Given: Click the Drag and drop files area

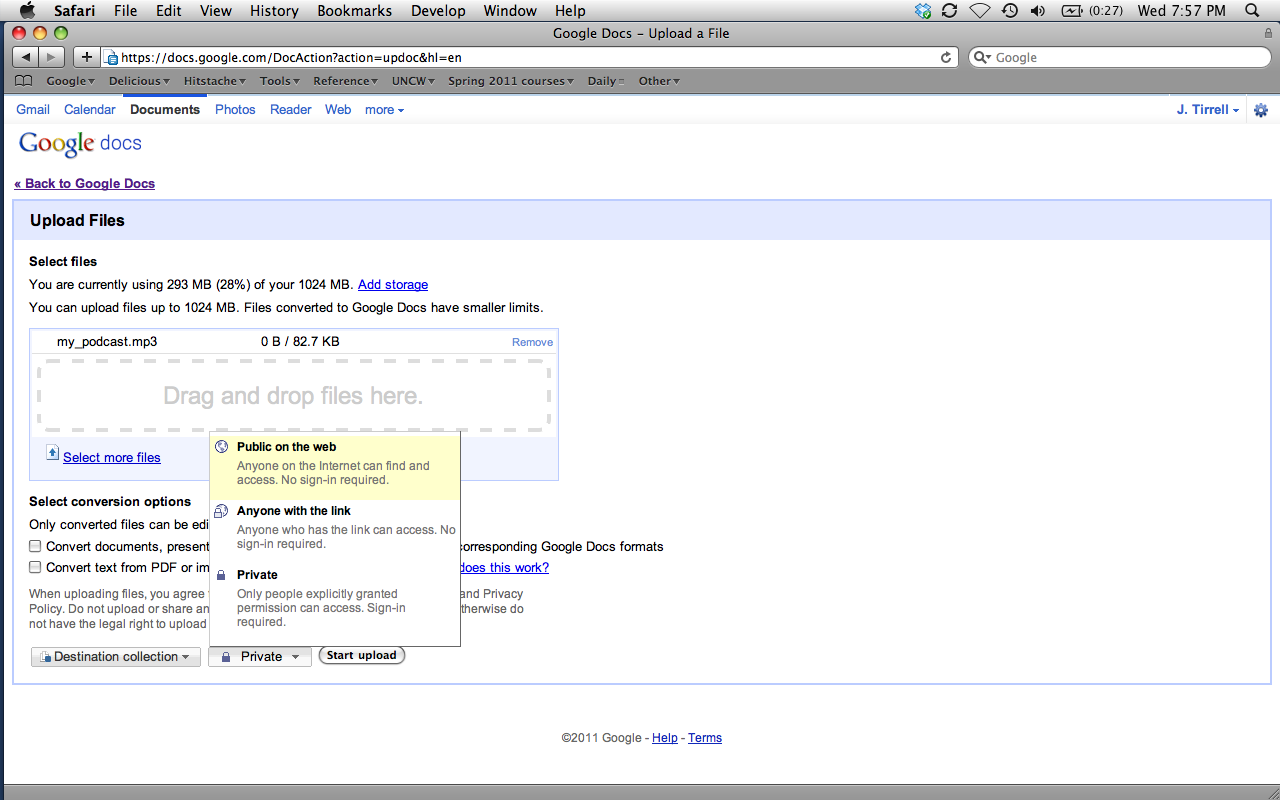Looking at the screenshot, I should (293, 396).
